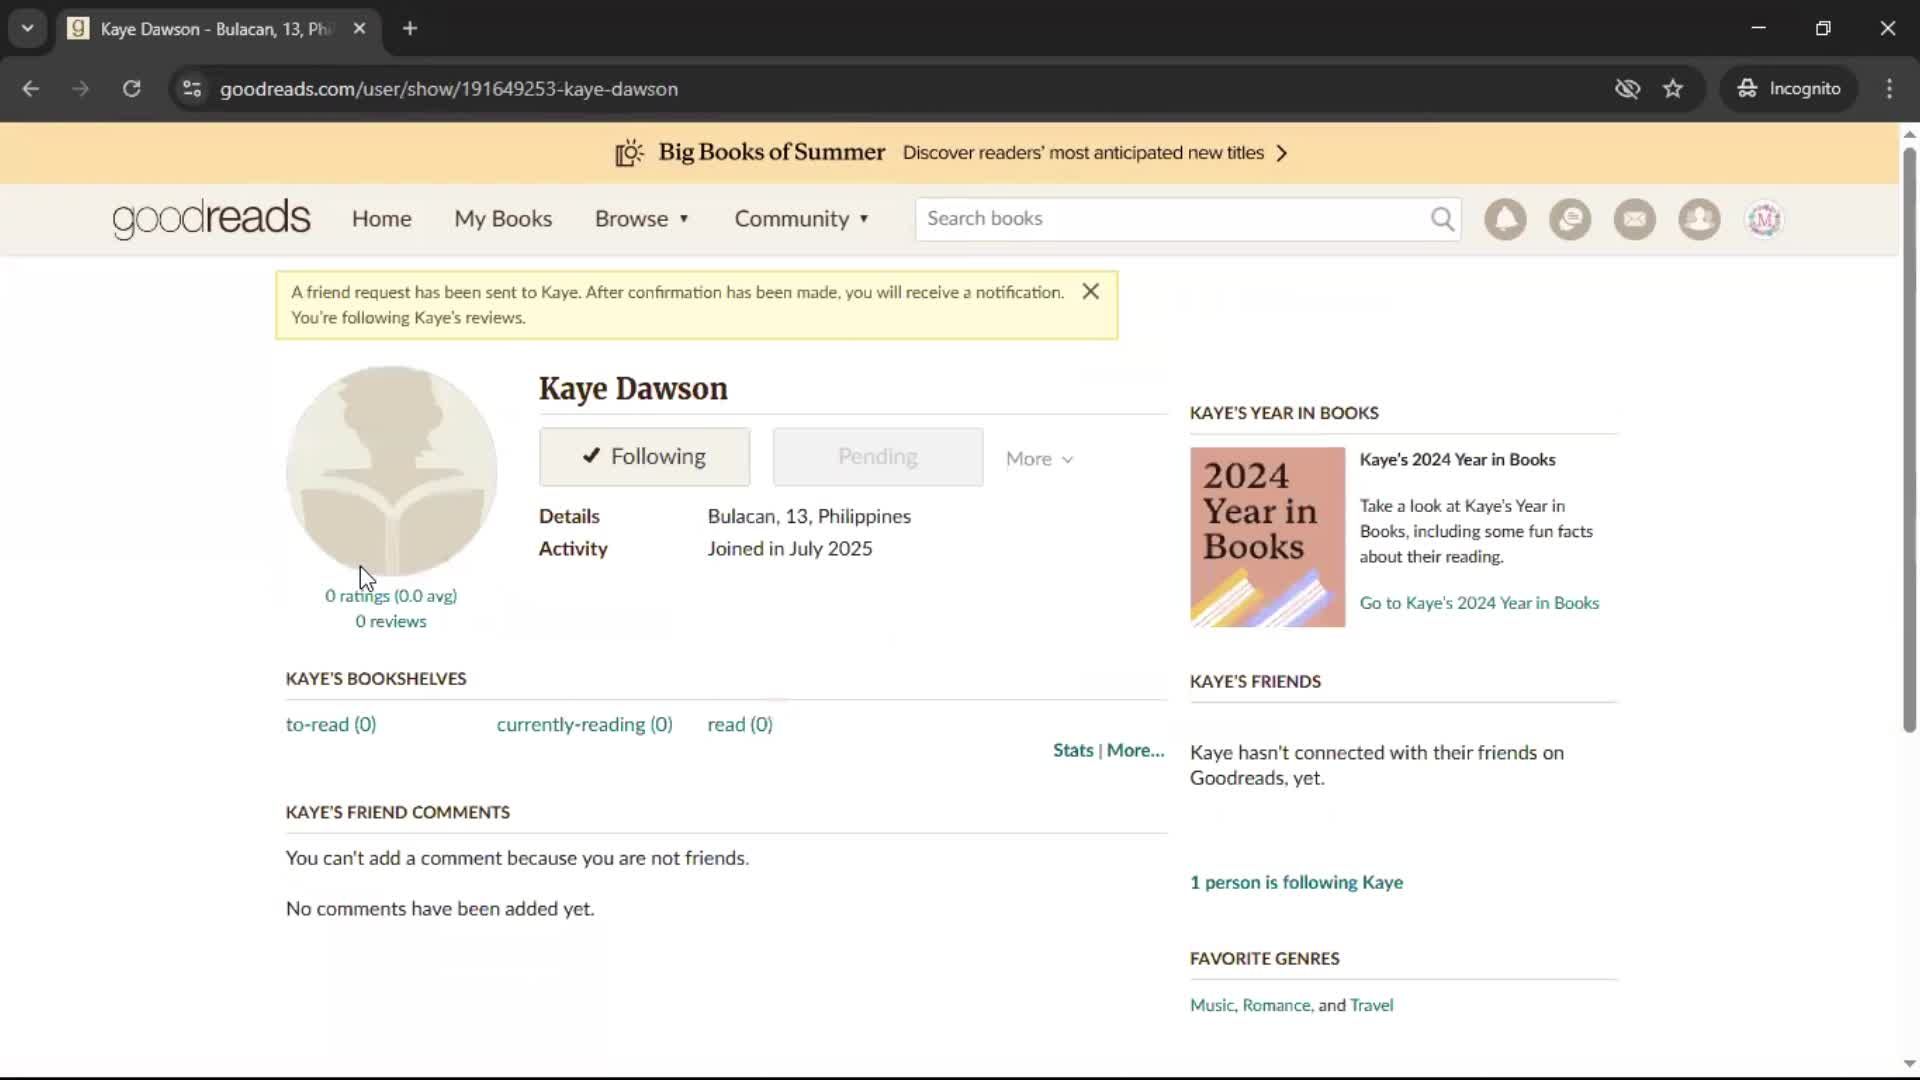Open 1 person is following Kaye
Screen dimensions: 1920x1080
1296,883
